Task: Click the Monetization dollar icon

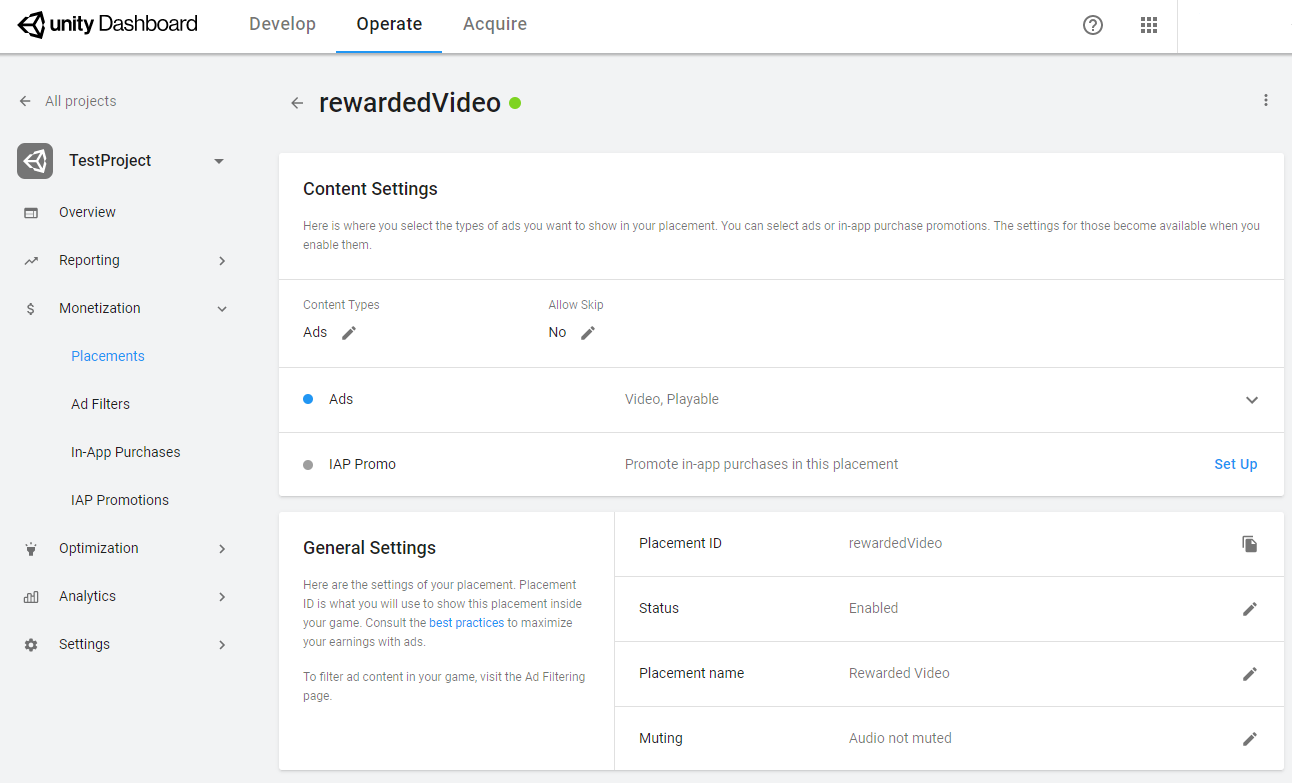Action: point(31,309)
